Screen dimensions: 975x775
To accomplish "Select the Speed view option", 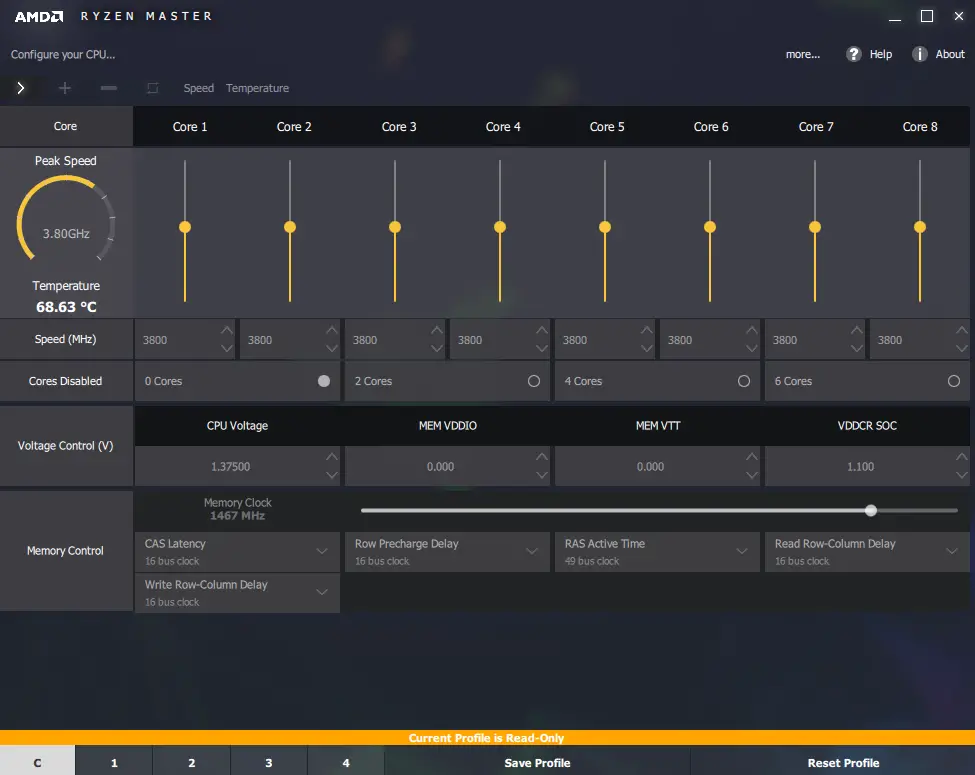I will point(198,88).
